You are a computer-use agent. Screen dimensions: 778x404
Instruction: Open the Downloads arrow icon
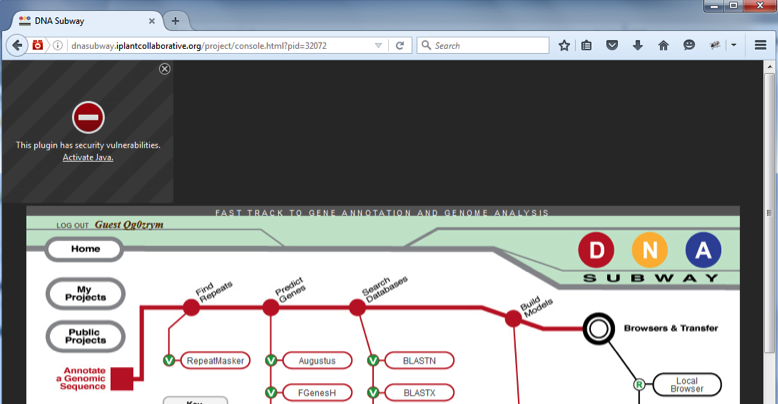click(x=638, y=46)
